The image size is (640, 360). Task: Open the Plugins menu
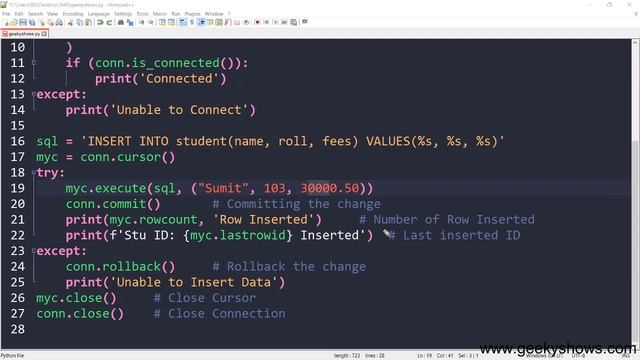tap(192, 14)
